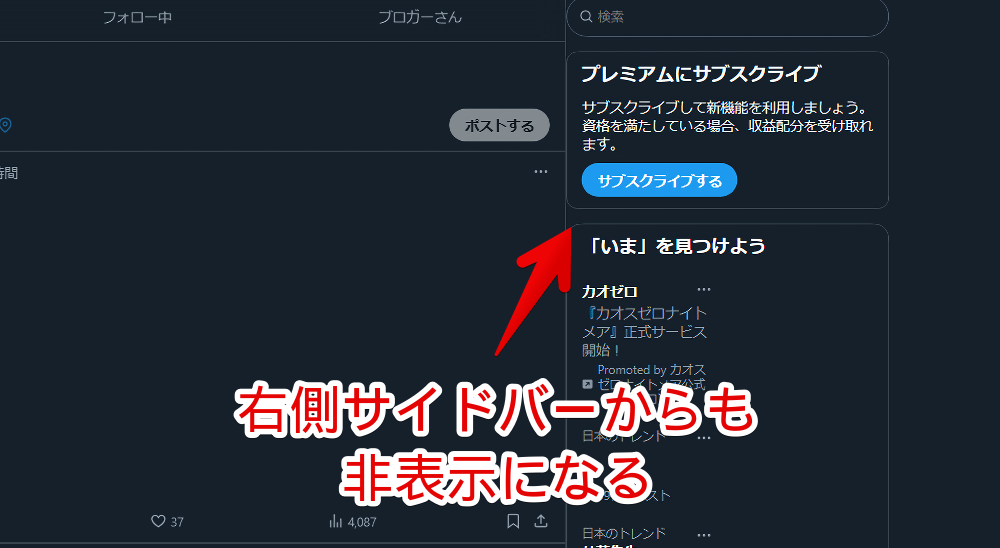Click the サブスクライブする button
This screenshot has height=548, width=1000.
tap(659, 181)
